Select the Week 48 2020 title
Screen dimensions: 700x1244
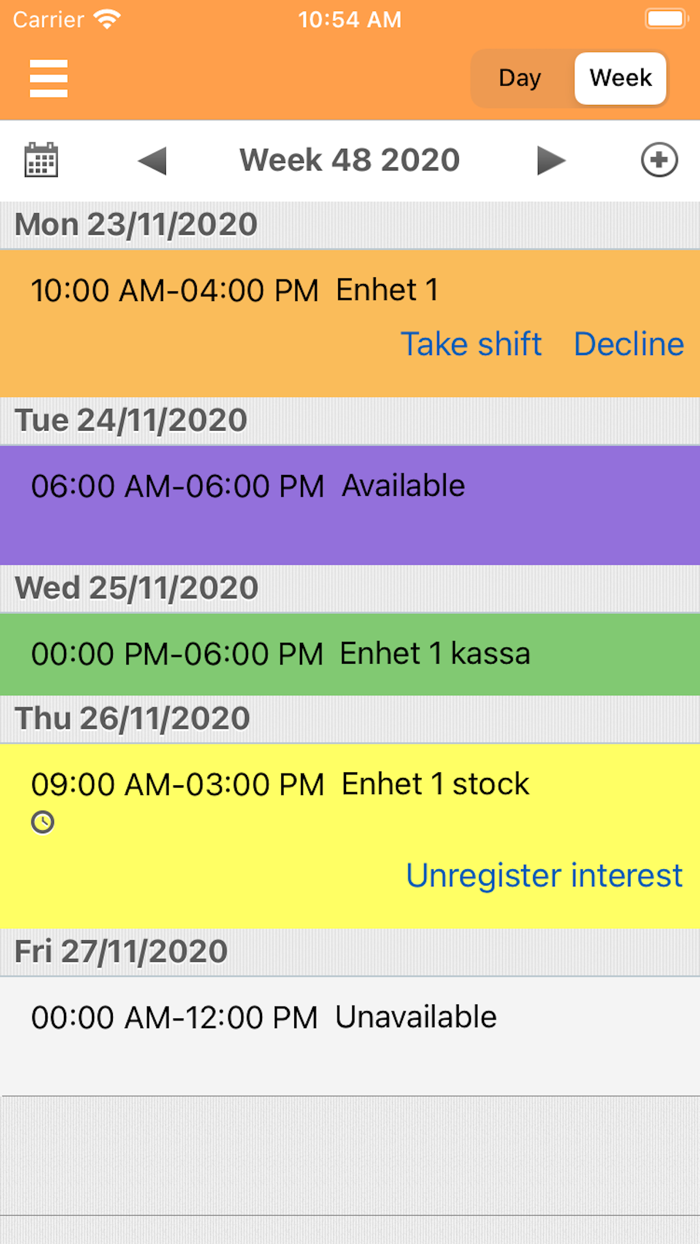[x=348, y=159]
